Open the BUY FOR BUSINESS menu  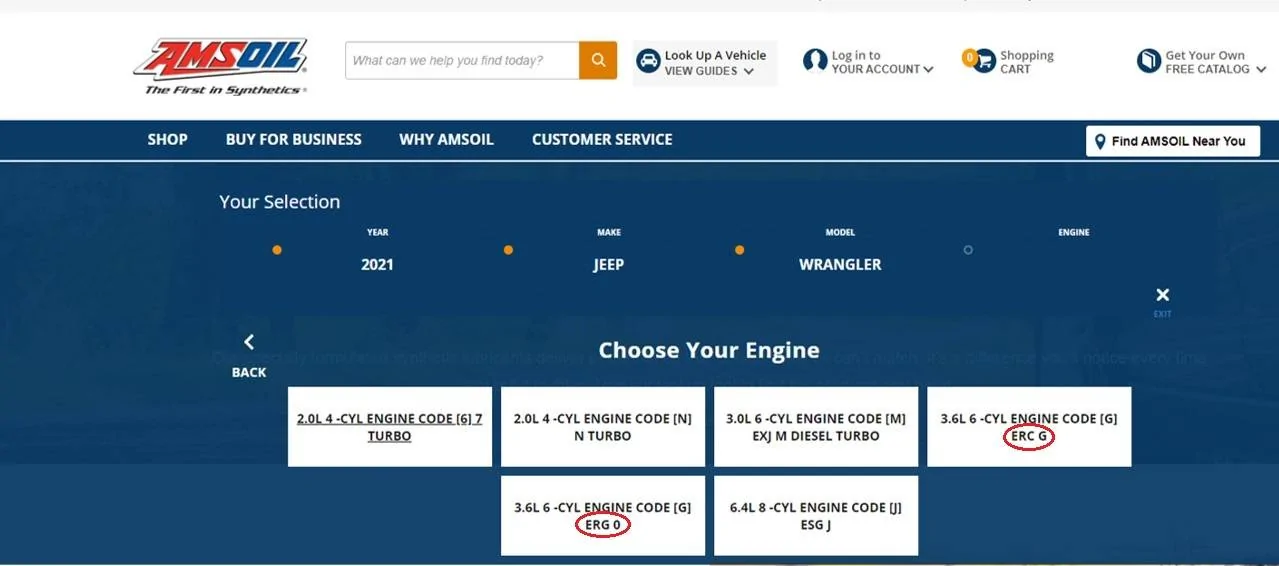coord(294,139)
